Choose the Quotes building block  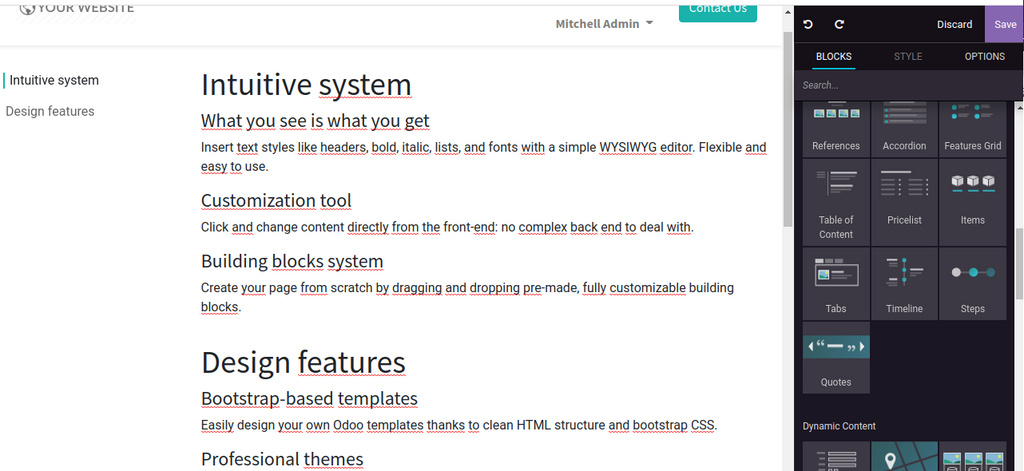[x=836, y=358]
